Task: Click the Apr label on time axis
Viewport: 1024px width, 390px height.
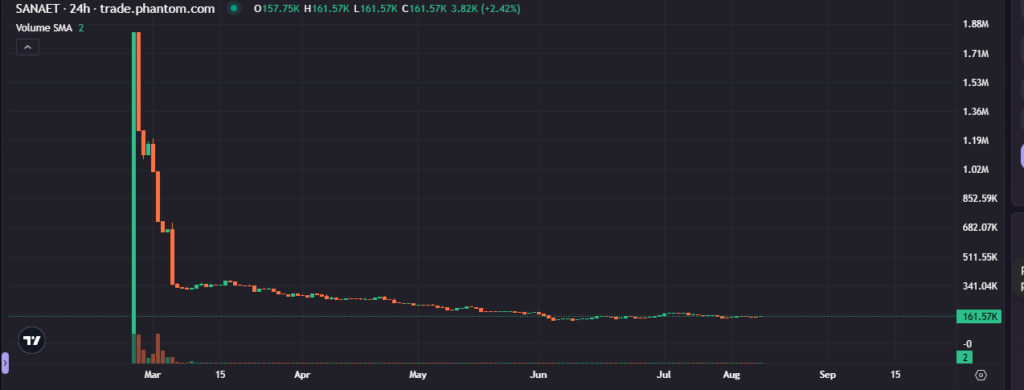Action: (301, 375)
